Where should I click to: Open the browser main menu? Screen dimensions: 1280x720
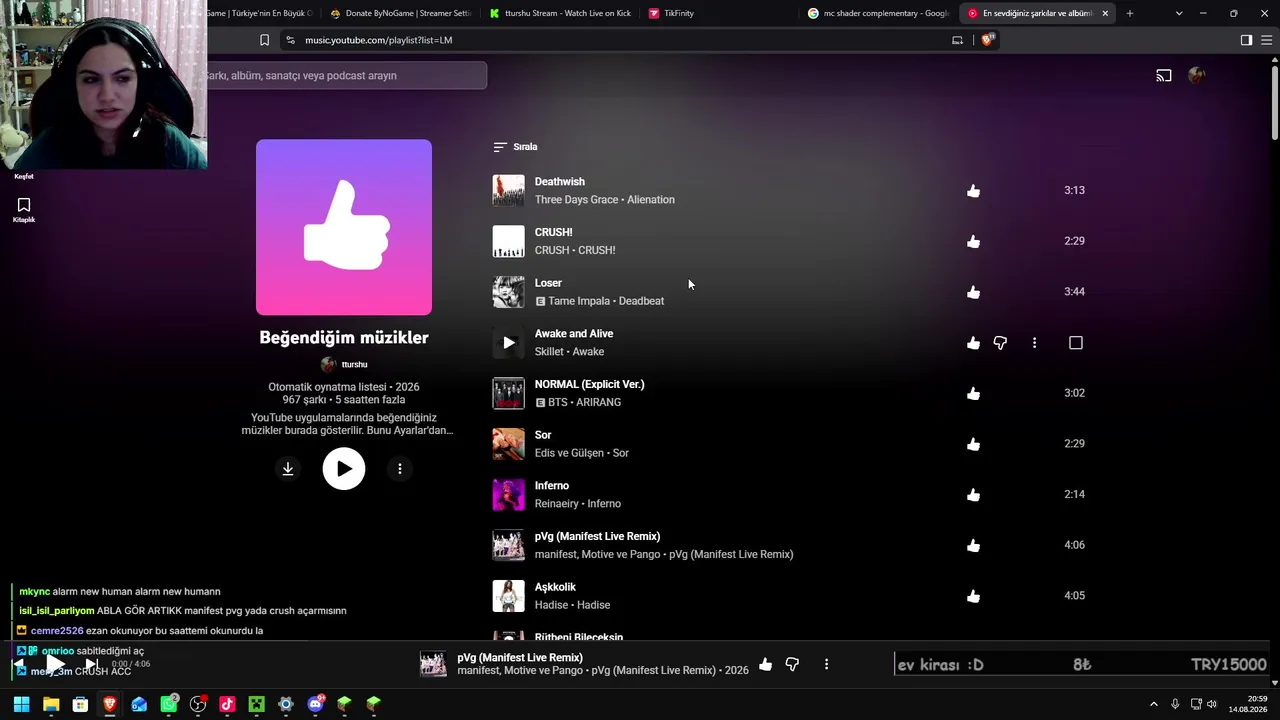pos(1267,40)
